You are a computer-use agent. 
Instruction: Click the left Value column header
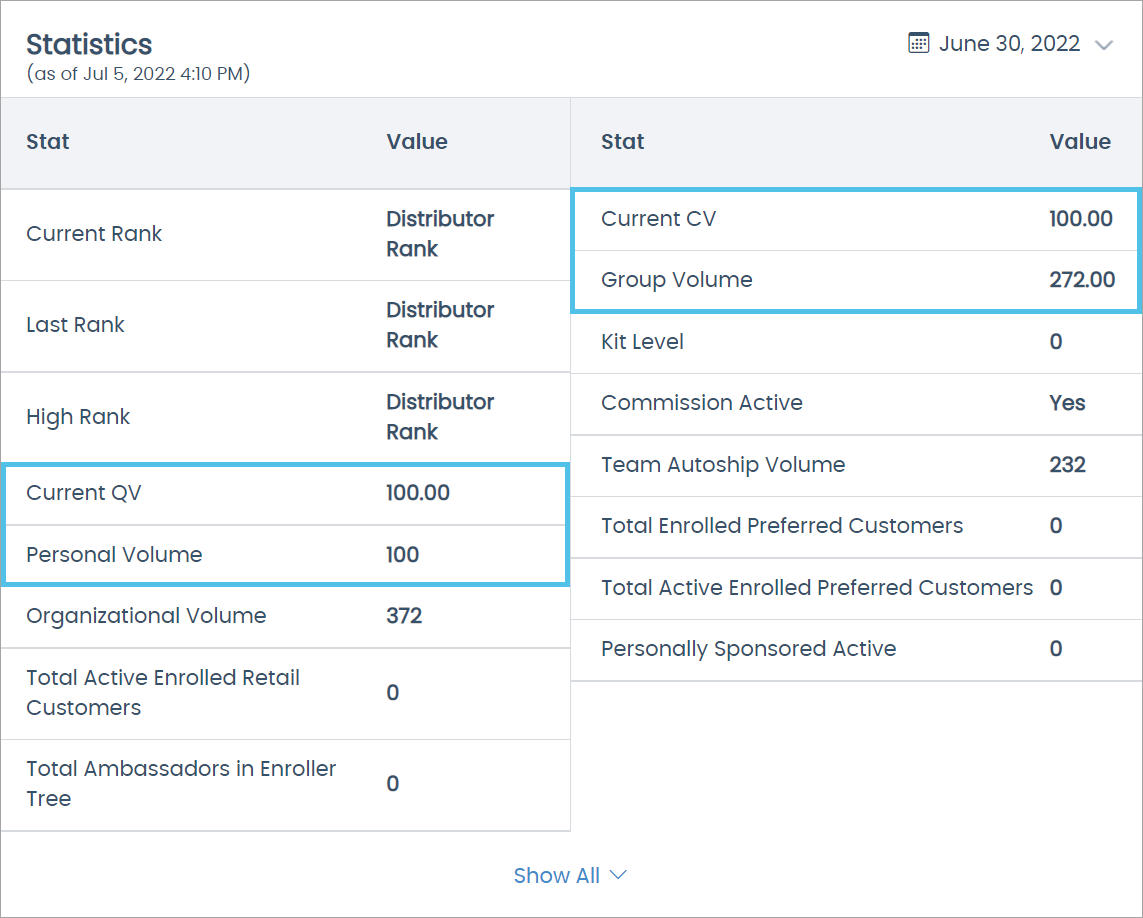(x=417, y=142)
